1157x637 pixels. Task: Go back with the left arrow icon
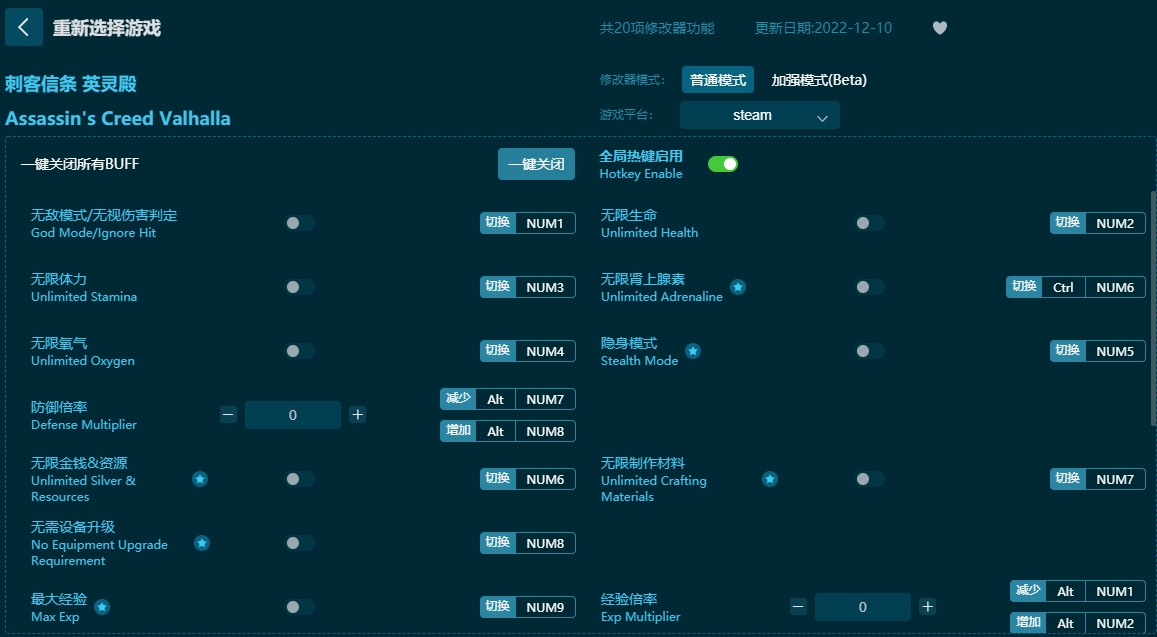(24, 27)
